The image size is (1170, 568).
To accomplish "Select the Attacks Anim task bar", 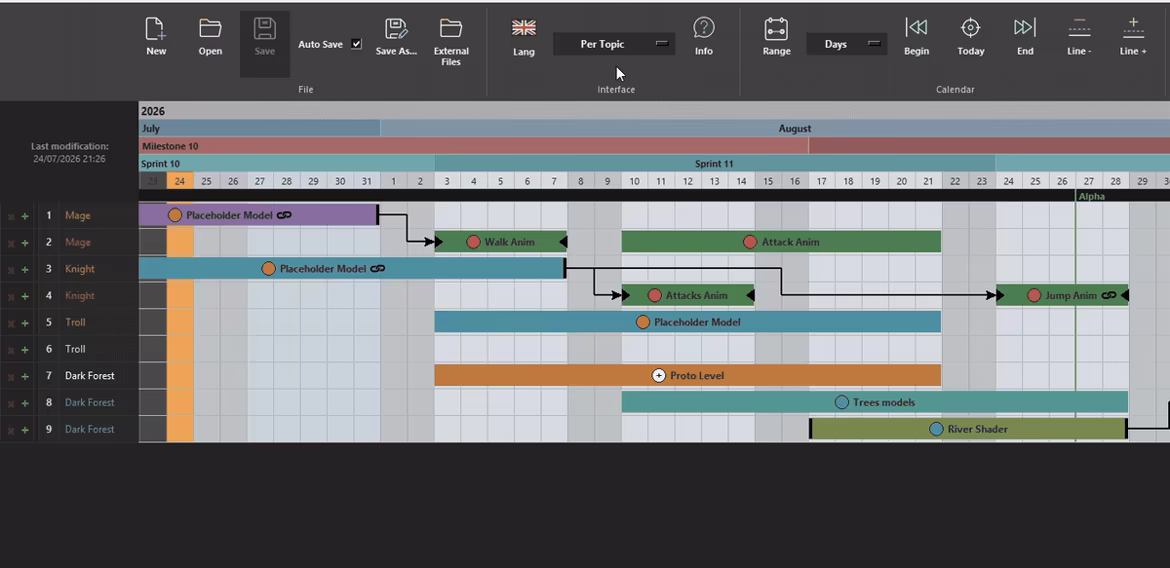I will (x=688, y=296).
